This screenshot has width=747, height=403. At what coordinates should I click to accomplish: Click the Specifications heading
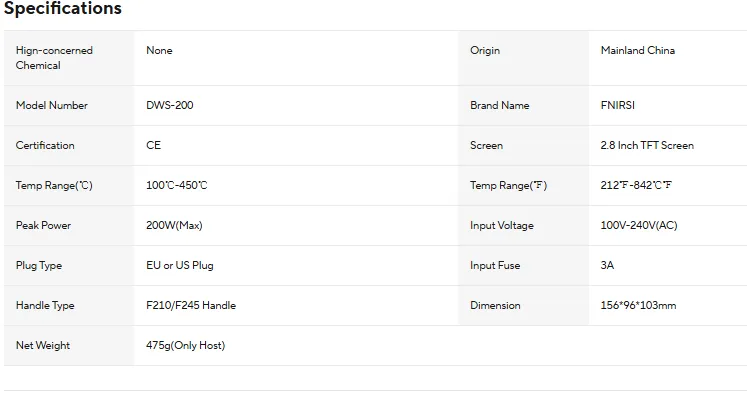[x=63, y=9]
